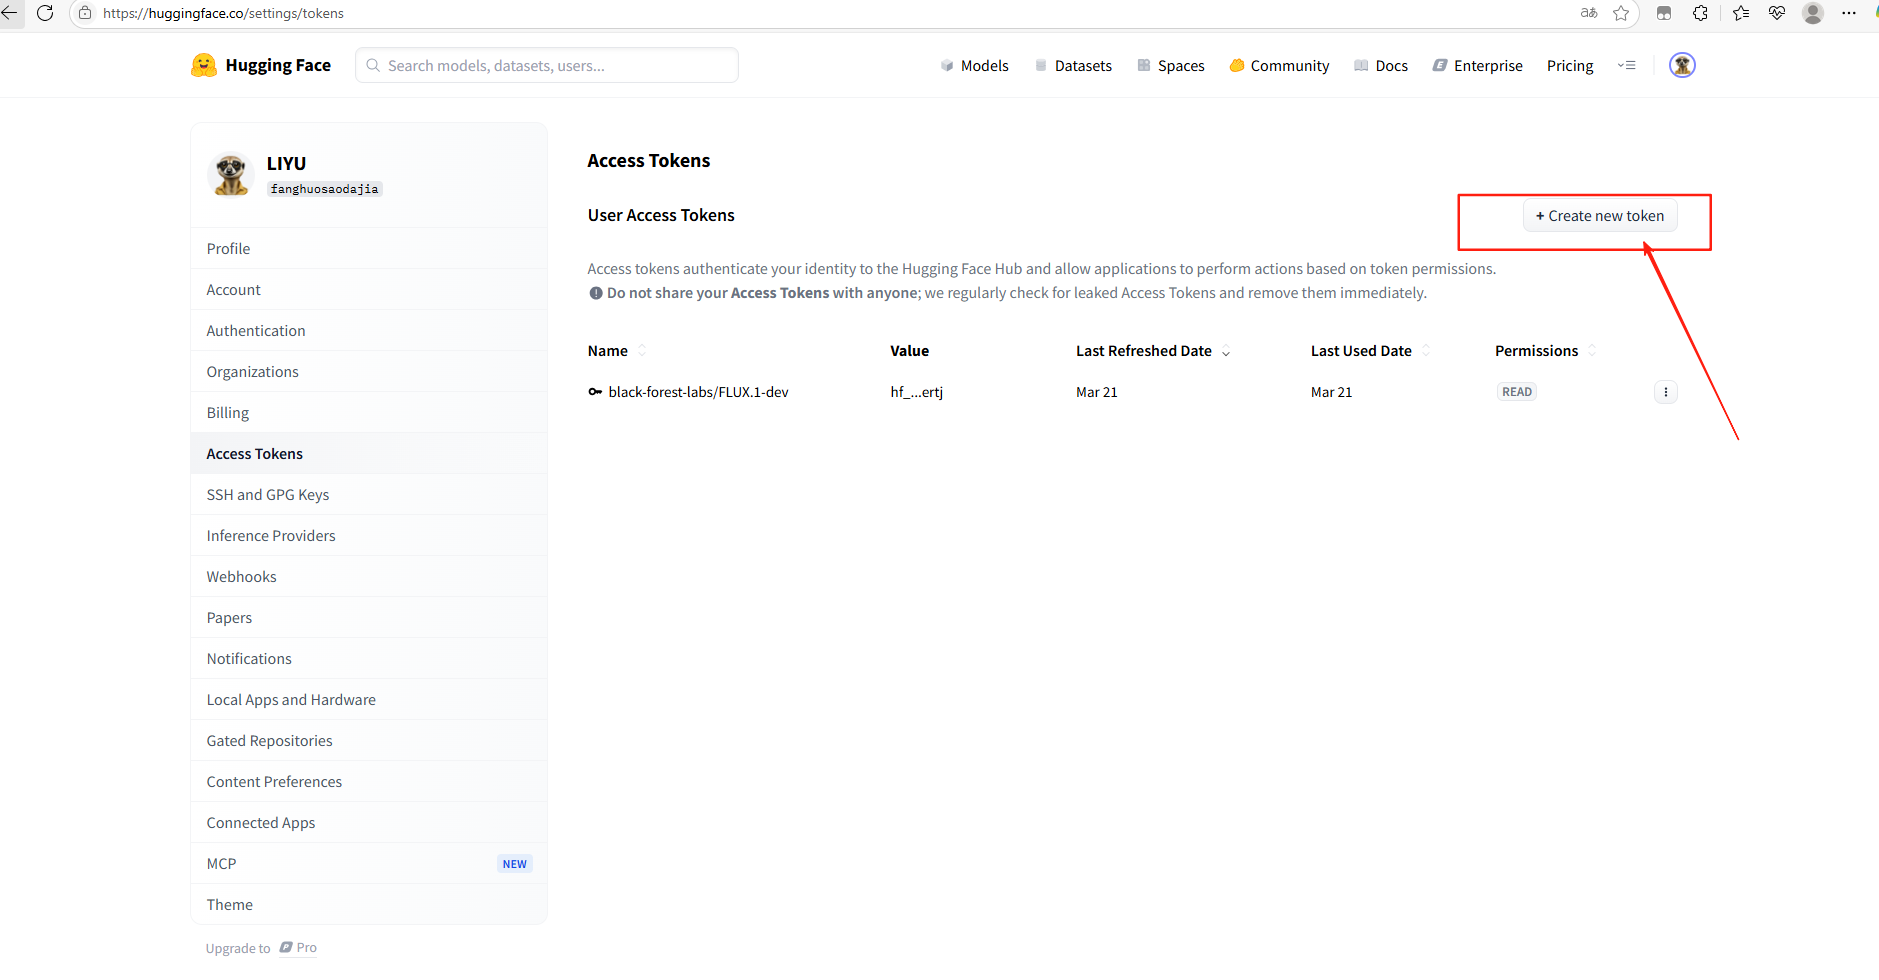Open Connected Apps settings
Screen dimensions: 1879x980
369,822
